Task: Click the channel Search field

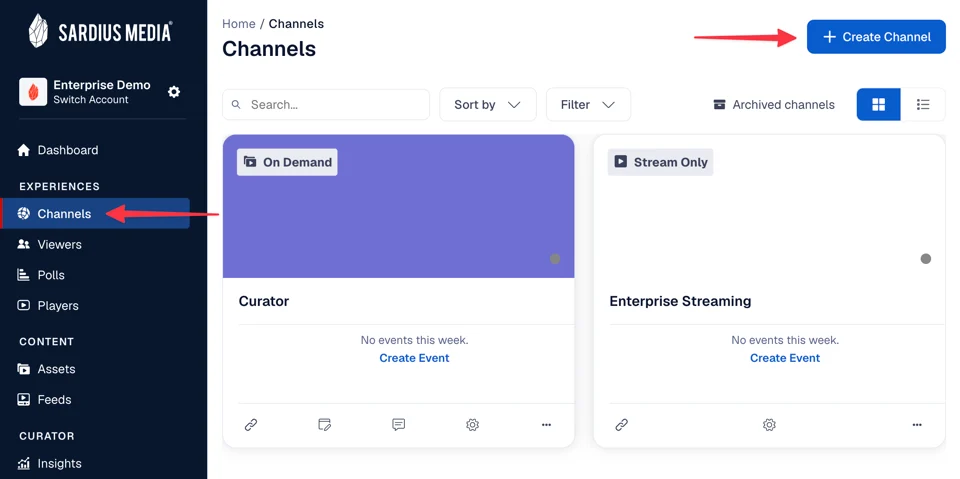Action: (x=326, y=105)
